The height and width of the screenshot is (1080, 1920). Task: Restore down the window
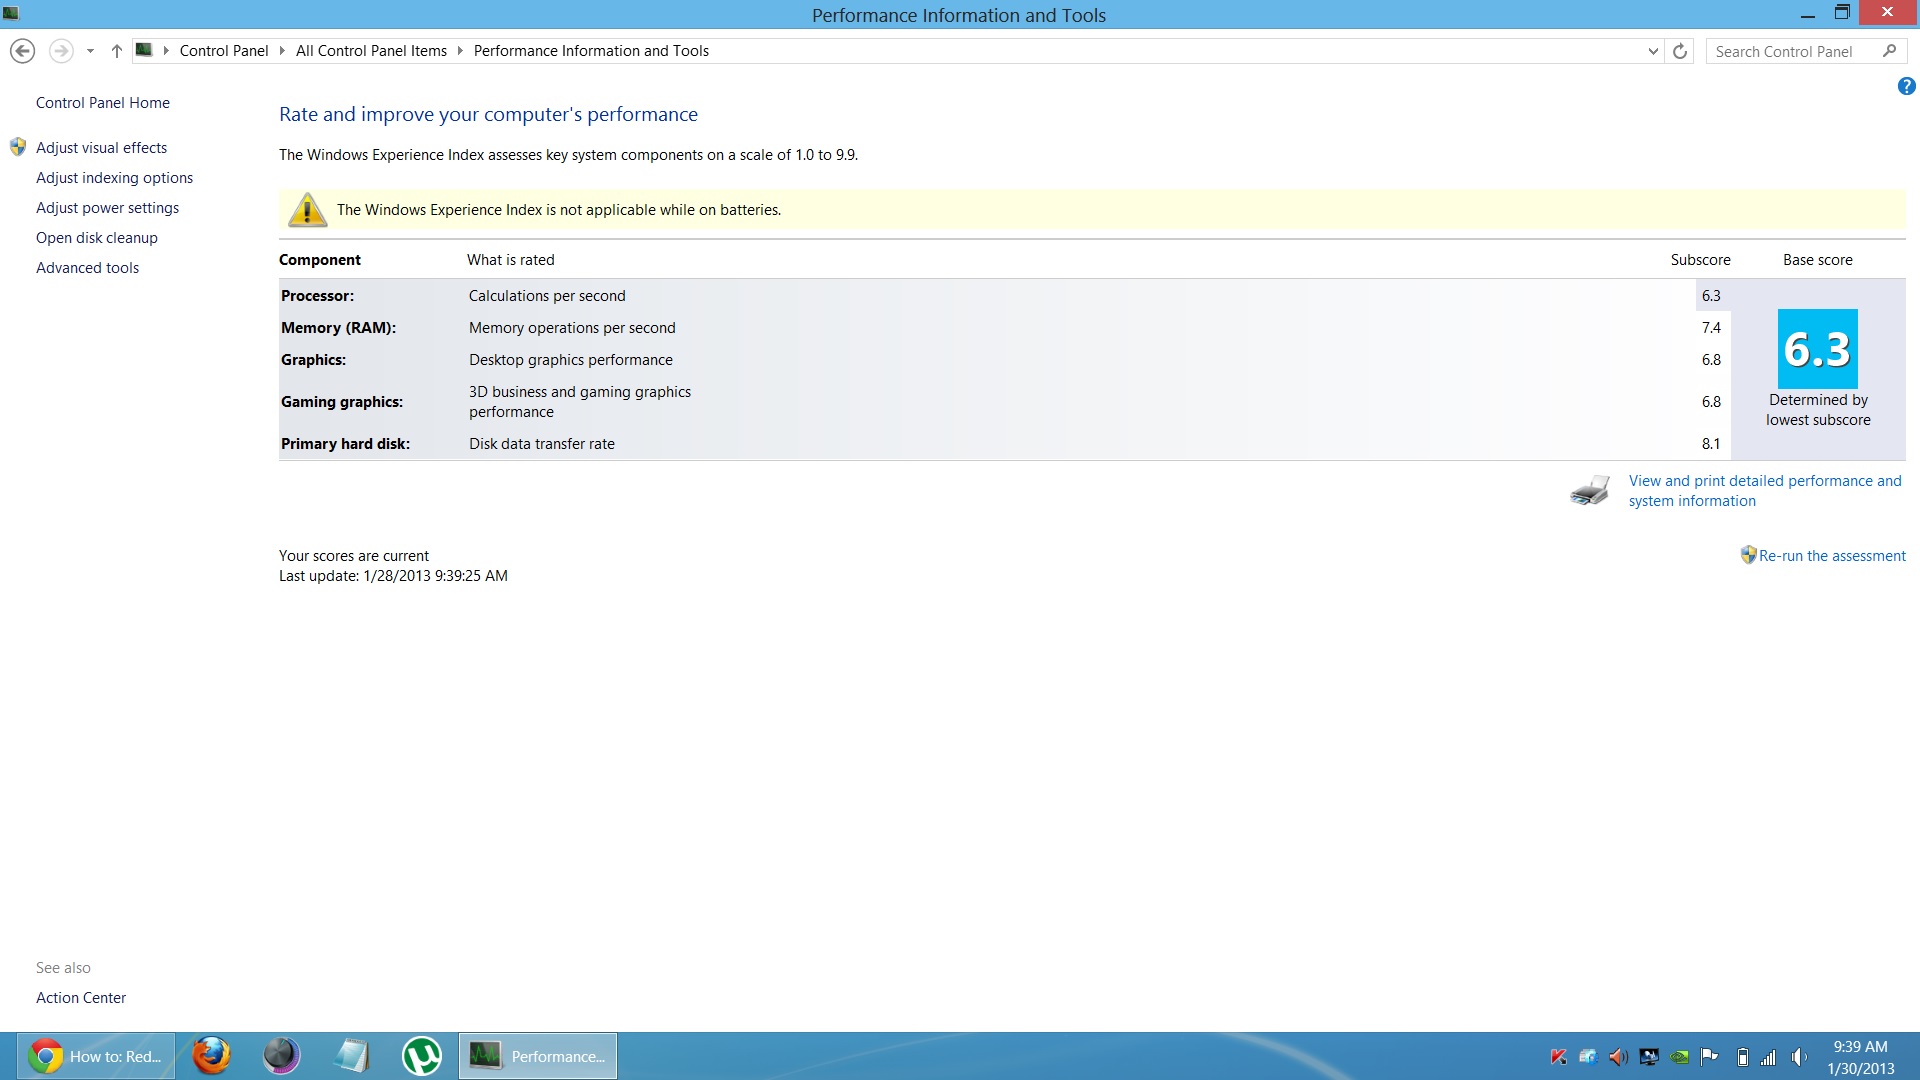(x=1842, y=13)
